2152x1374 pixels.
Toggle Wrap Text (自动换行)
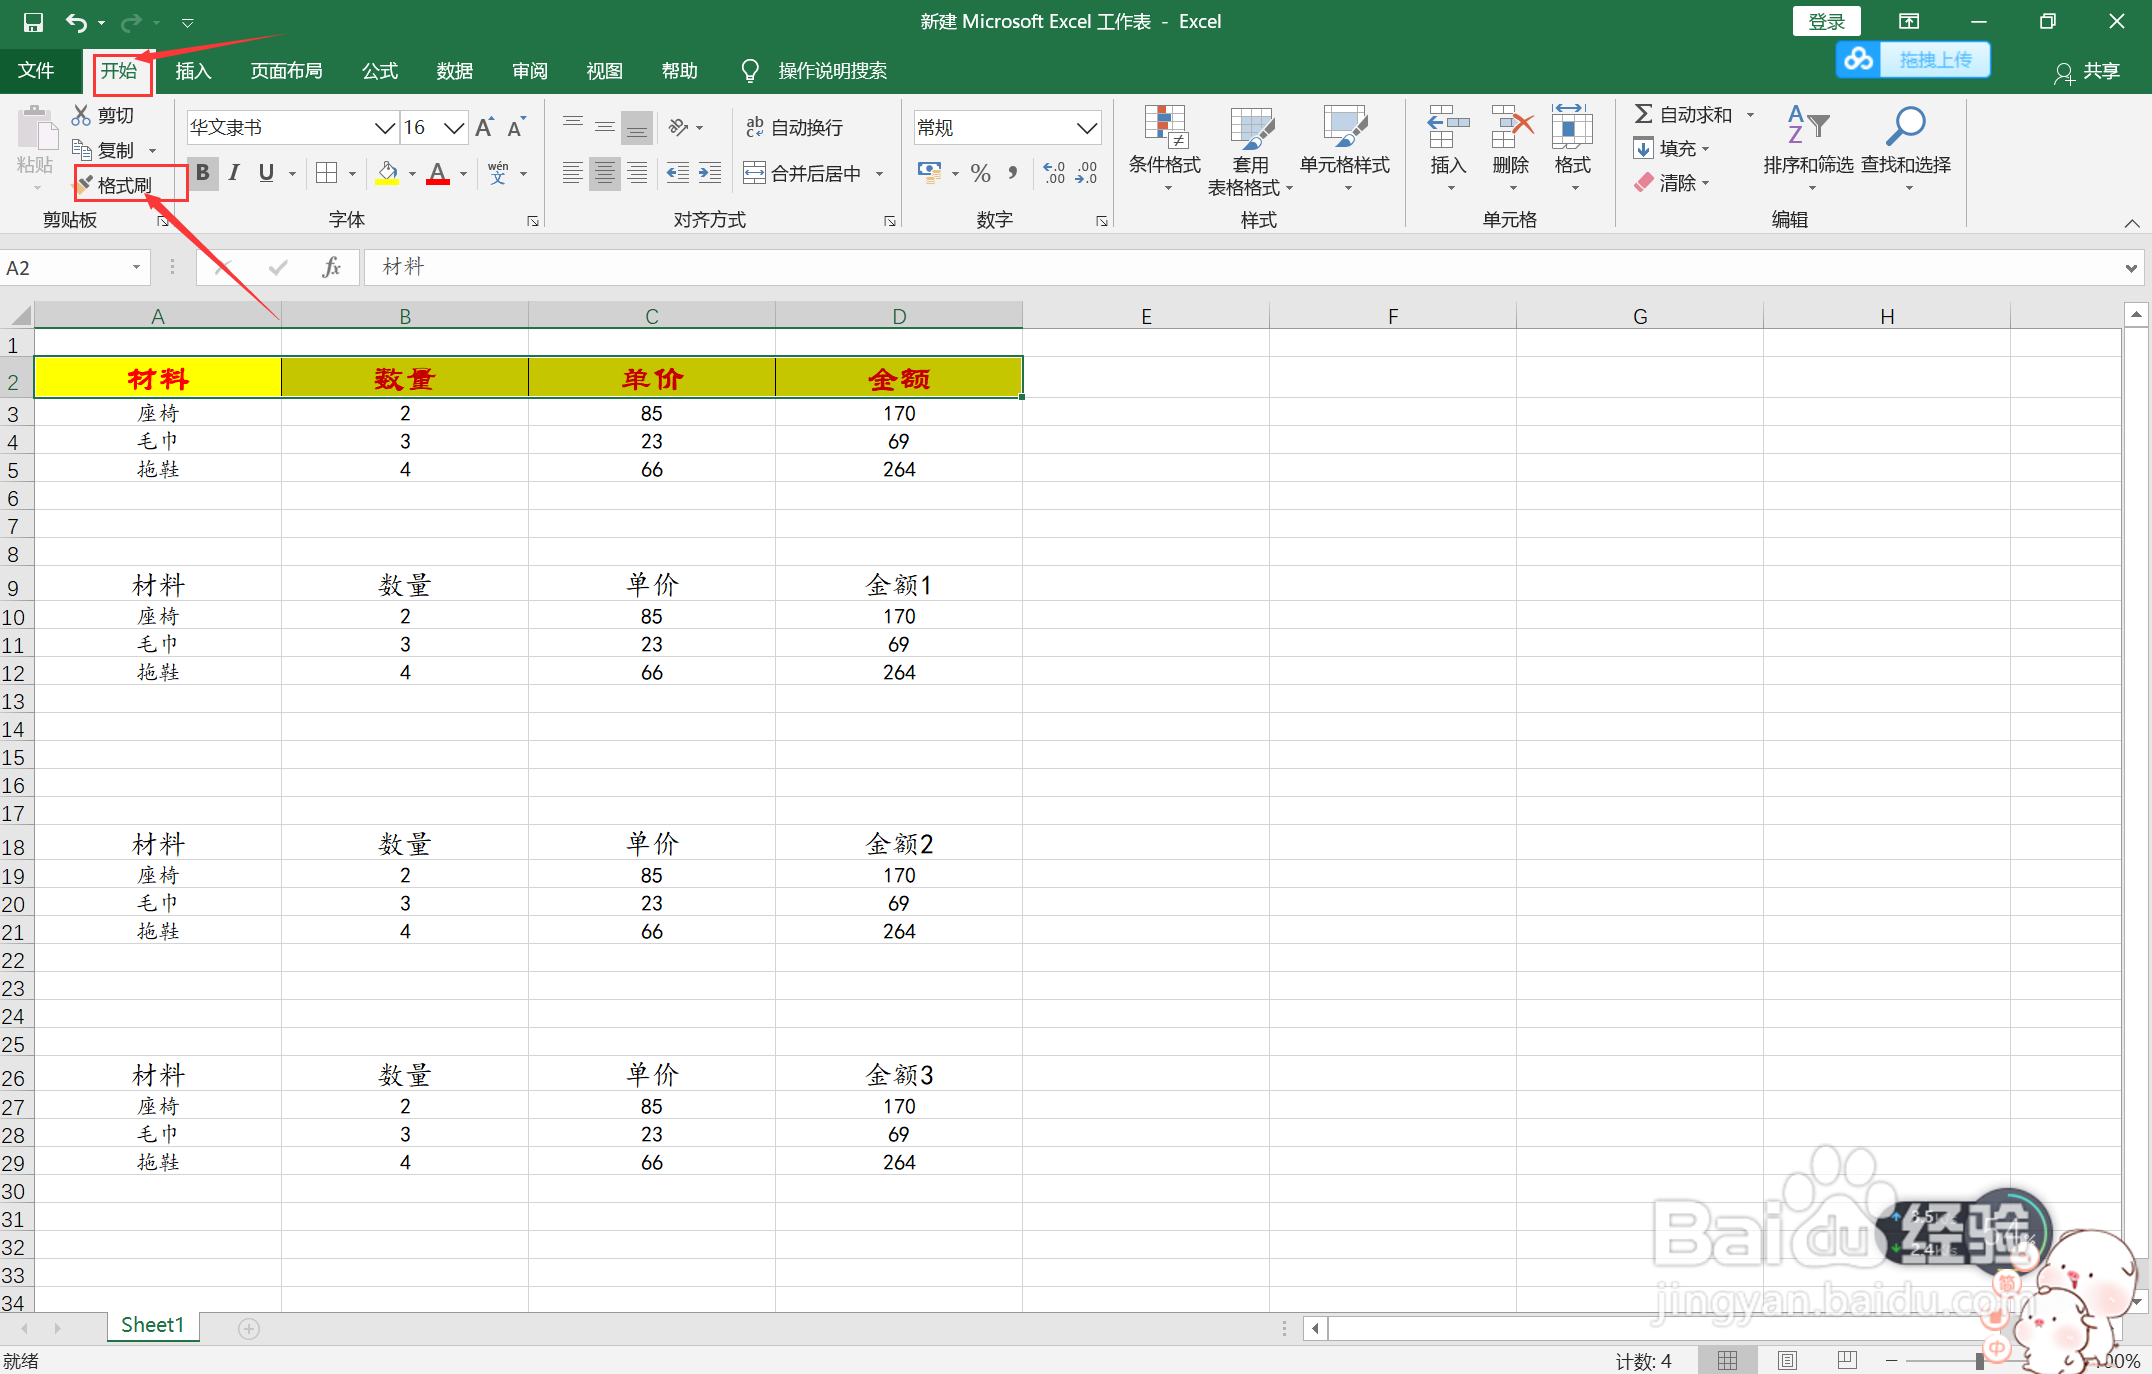pyautogui.click(x=795, y=128)
